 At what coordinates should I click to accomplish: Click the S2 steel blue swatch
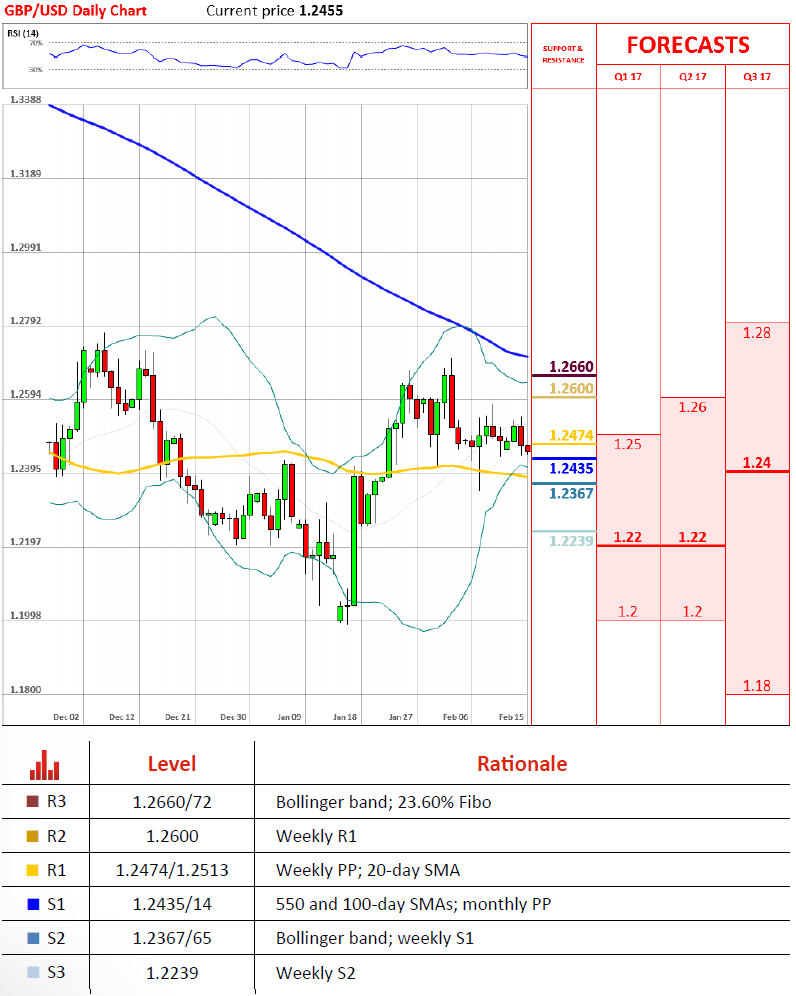point(32,938)
